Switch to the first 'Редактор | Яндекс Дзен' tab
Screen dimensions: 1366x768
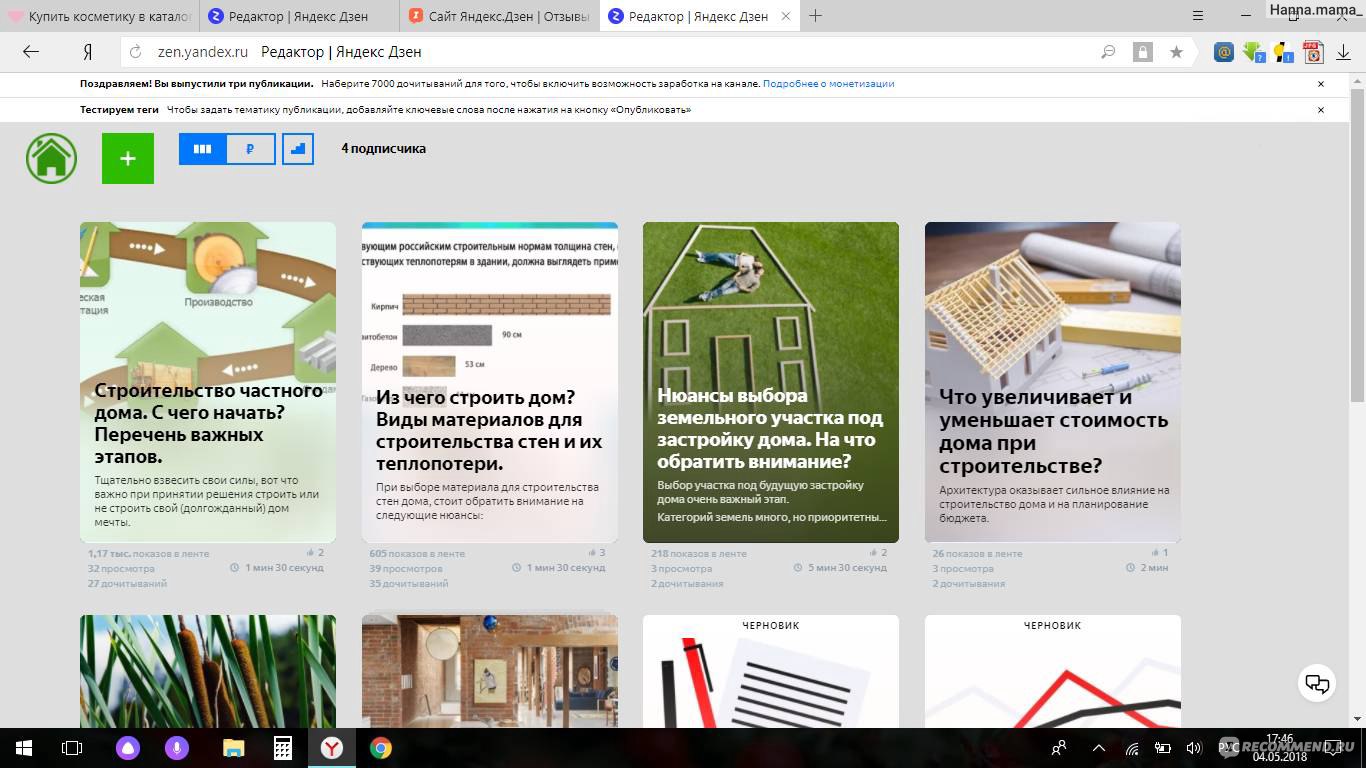point(300,16)
